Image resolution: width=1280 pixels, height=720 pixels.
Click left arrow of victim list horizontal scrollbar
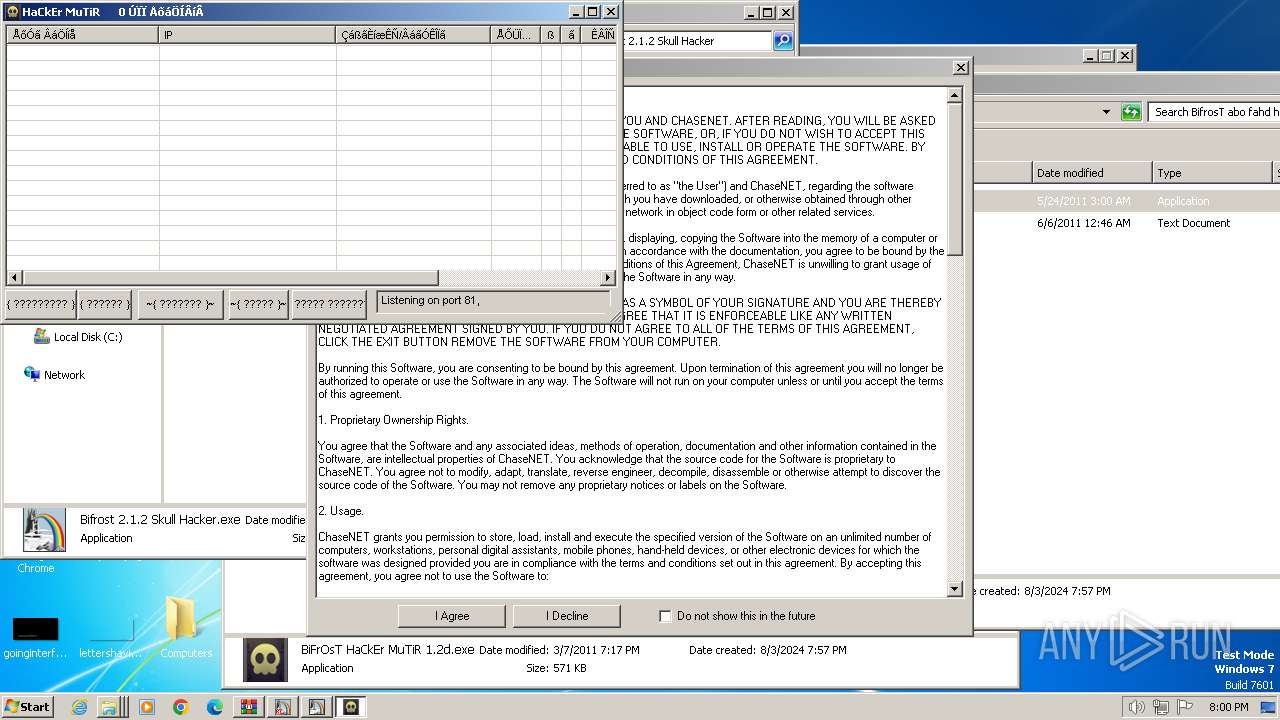pos(14,277)
